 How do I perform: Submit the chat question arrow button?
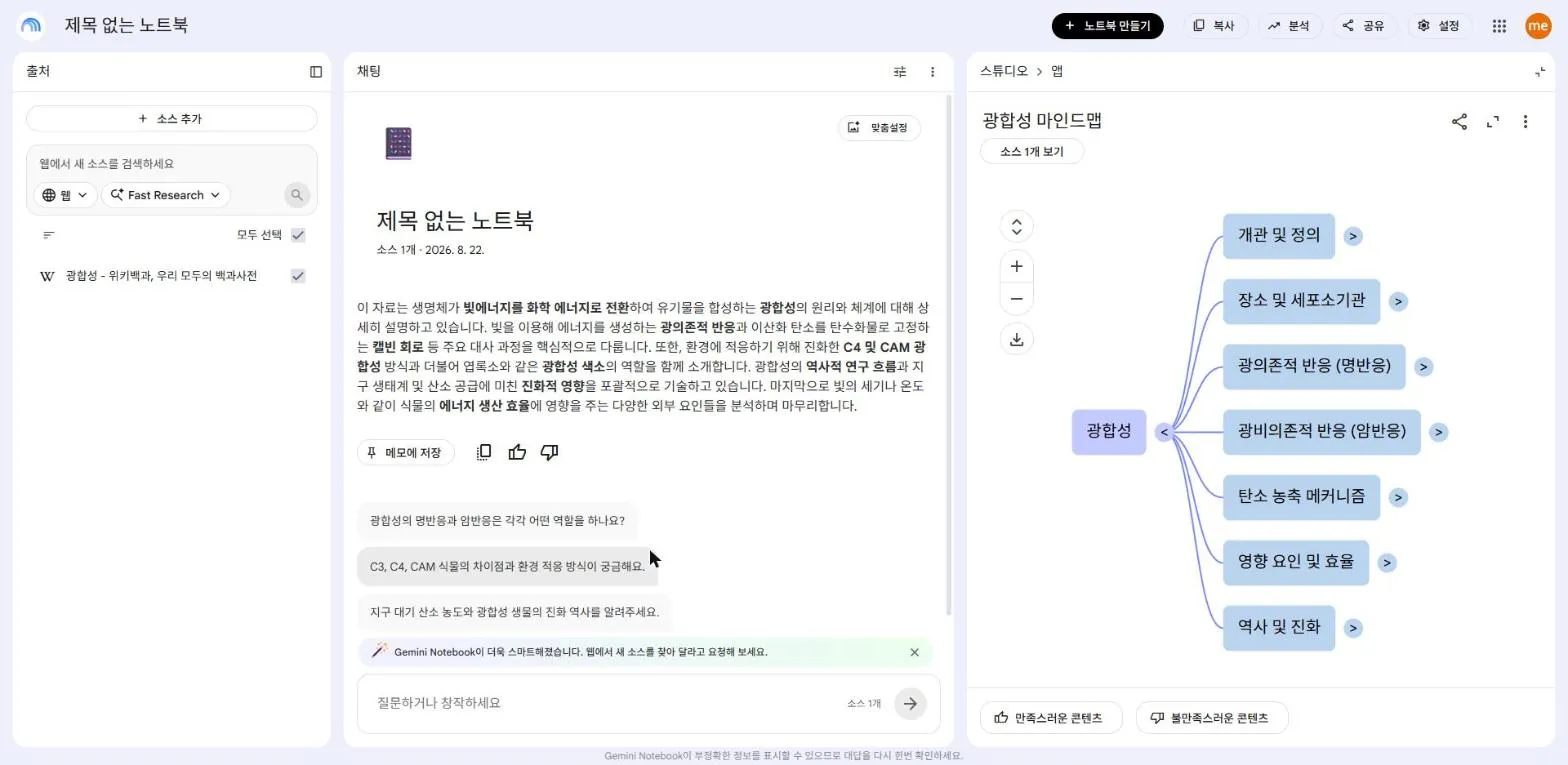click(910, 703)
